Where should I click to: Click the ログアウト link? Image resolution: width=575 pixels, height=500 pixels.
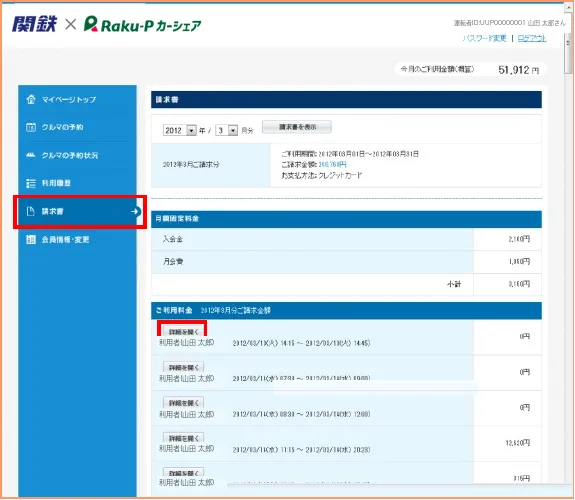click(532, 38)
